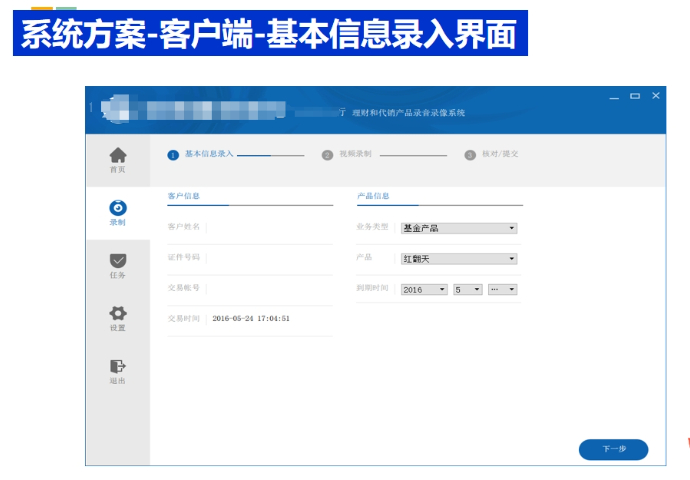Click the trading account (交易帐号) field
This screenshot has height=480, width=690.
coord(268,288)
